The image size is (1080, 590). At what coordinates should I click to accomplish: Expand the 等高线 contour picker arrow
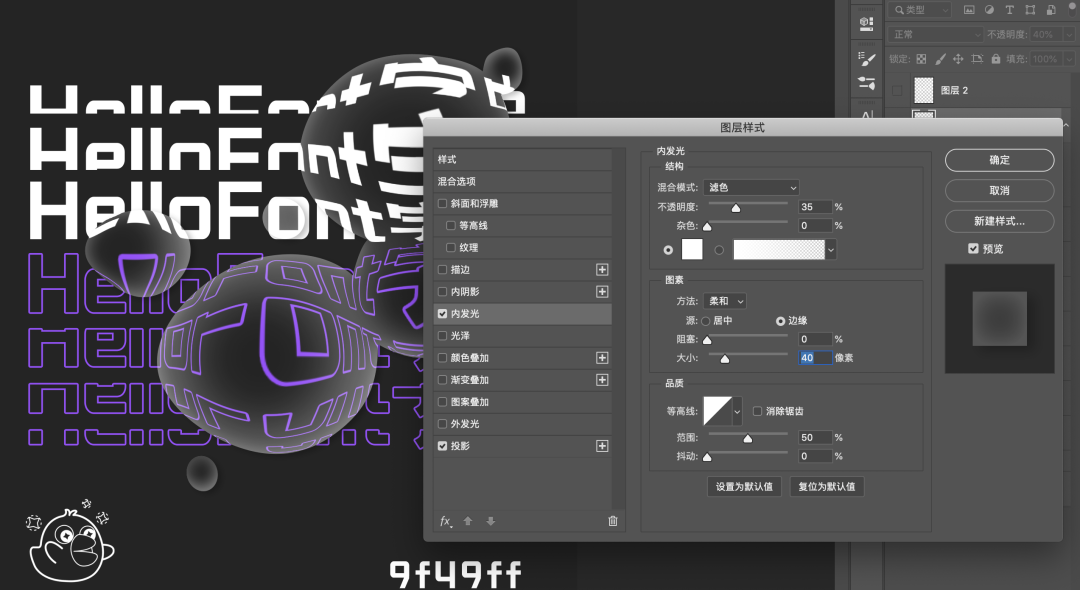coord(738,411)
